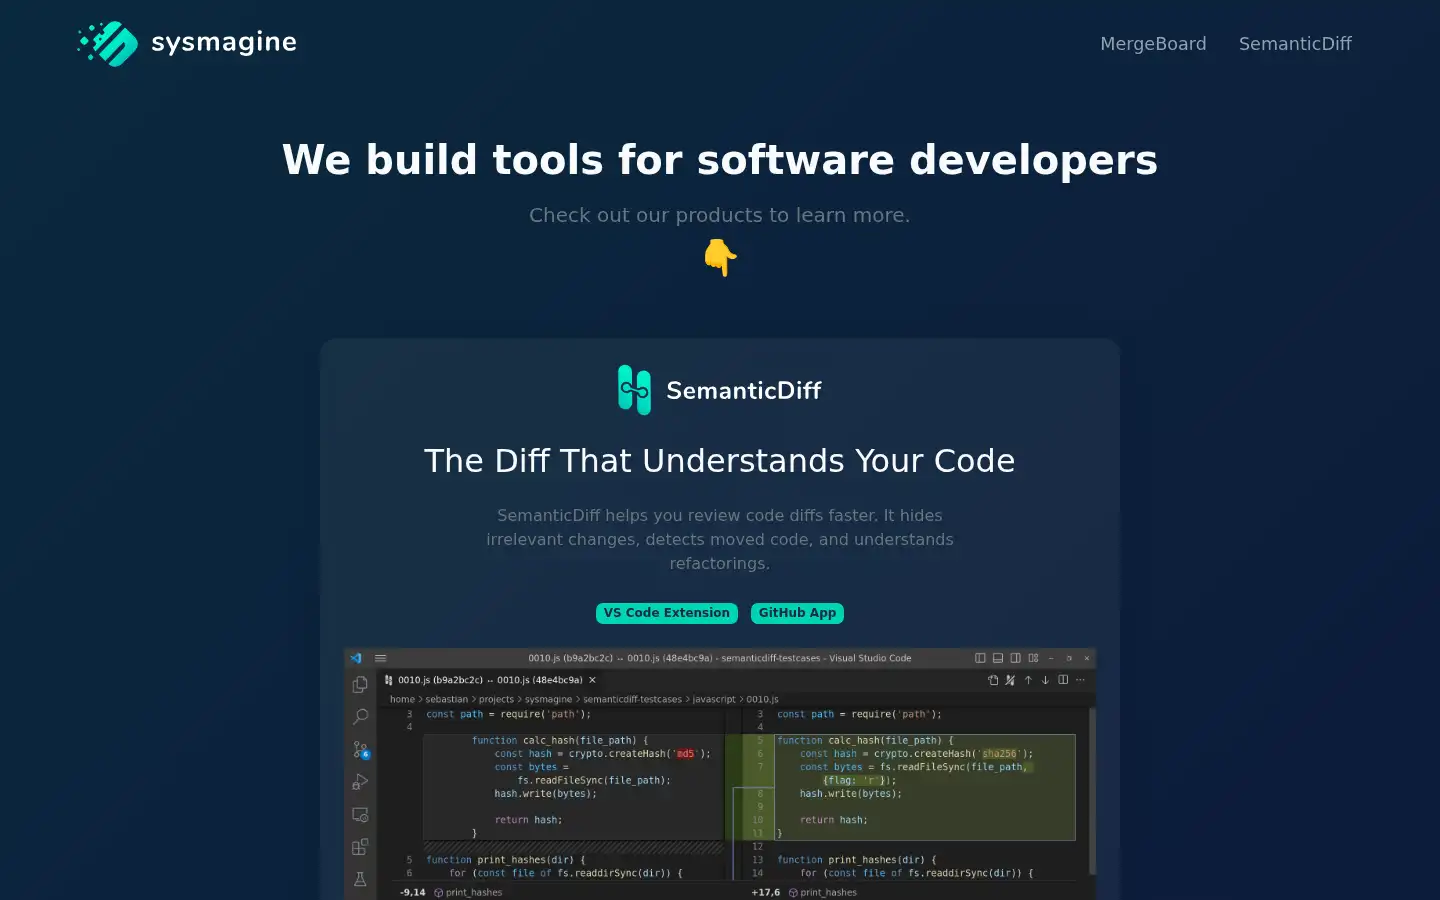Click the red highlighted 'md5' string in left pane
Image resolution: width=1440 pixels, height=900 pixels.
point(685,754)
